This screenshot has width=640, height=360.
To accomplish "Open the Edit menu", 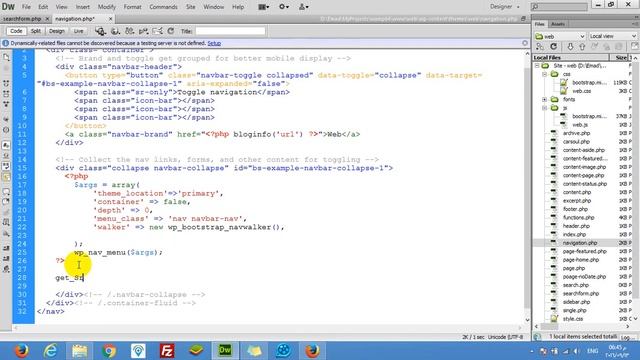I will (43, 7).
